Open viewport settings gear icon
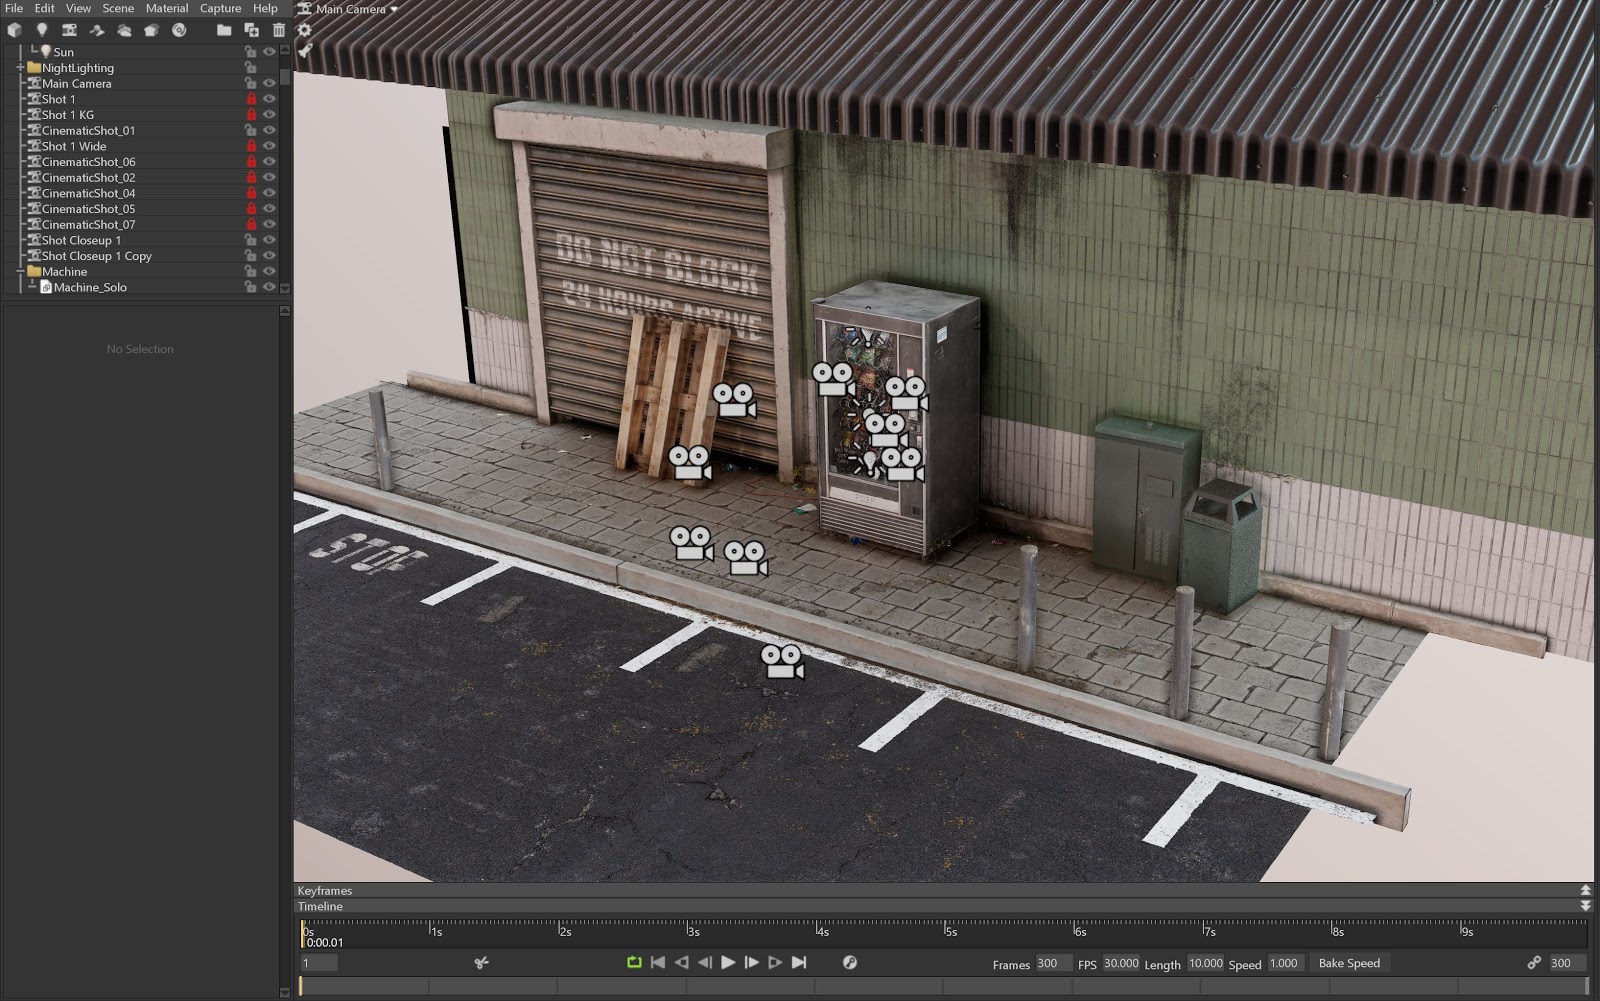Viewport: 1600px width, 1001px height. pyautogui.click(x=305, y=30)
